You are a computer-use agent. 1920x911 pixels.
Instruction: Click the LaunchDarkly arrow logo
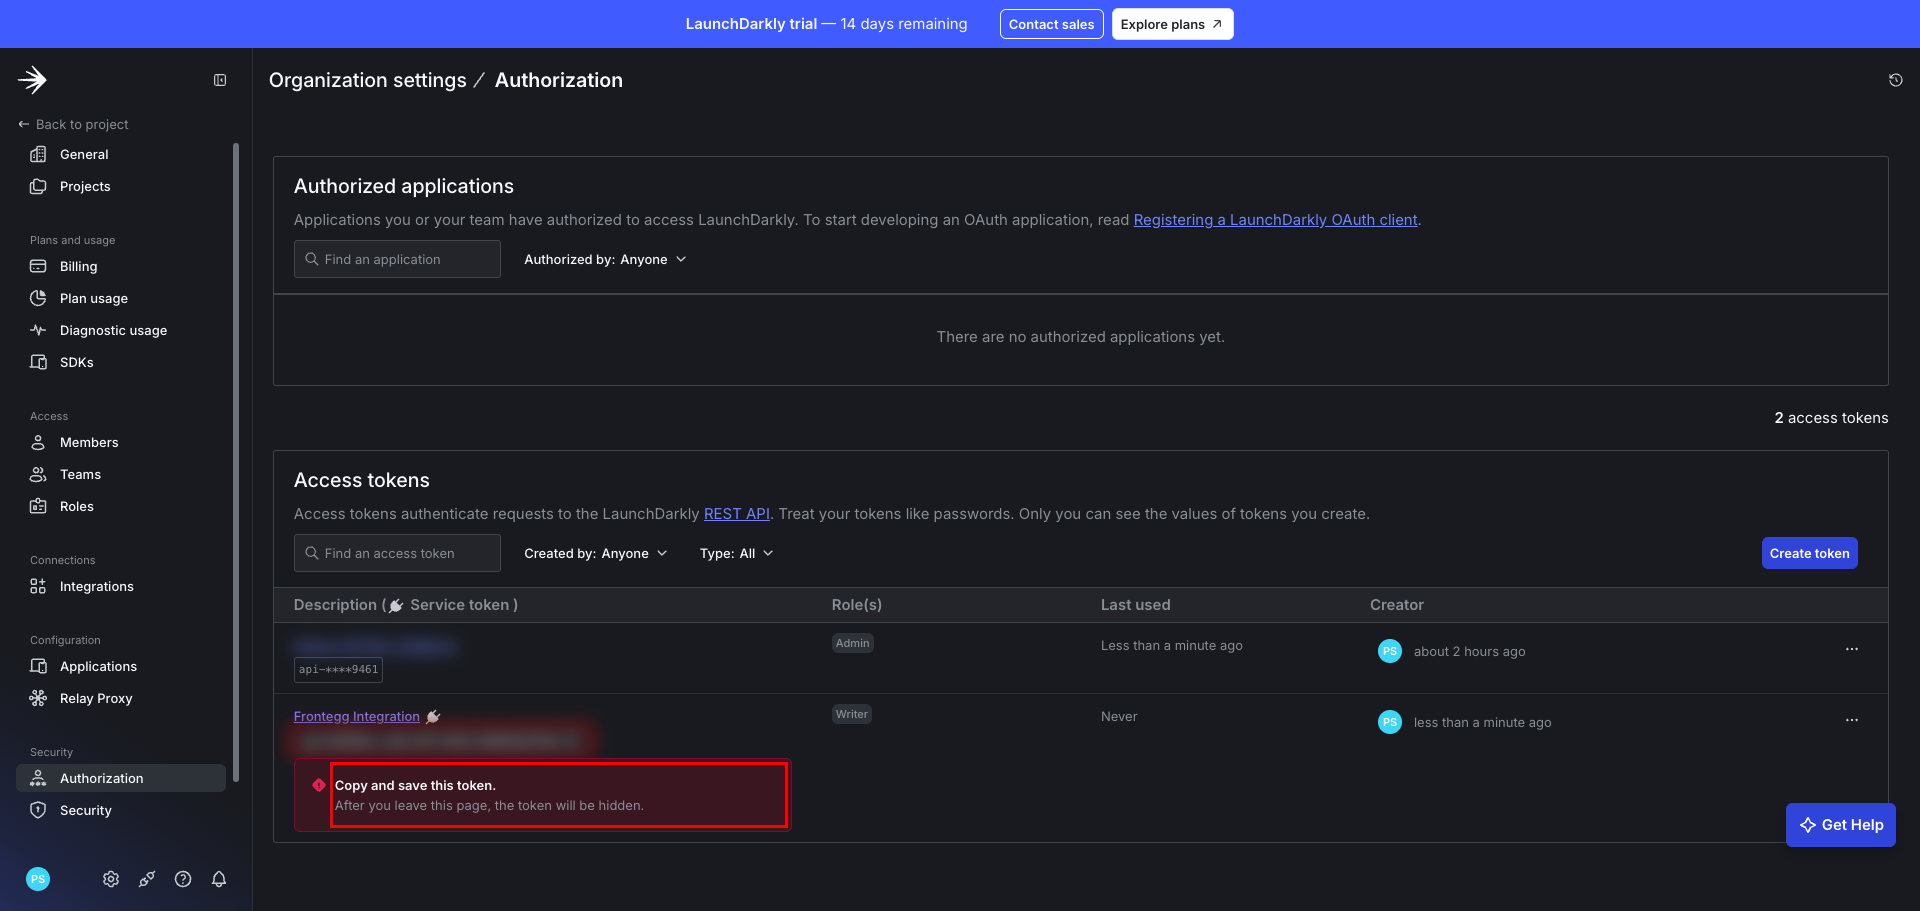33,80
